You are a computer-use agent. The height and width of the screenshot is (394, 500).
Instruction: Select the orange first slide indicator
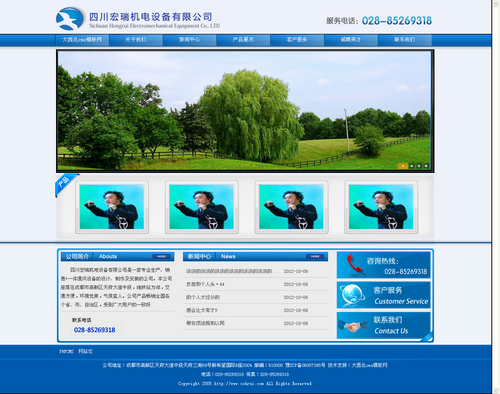(403, 166)
